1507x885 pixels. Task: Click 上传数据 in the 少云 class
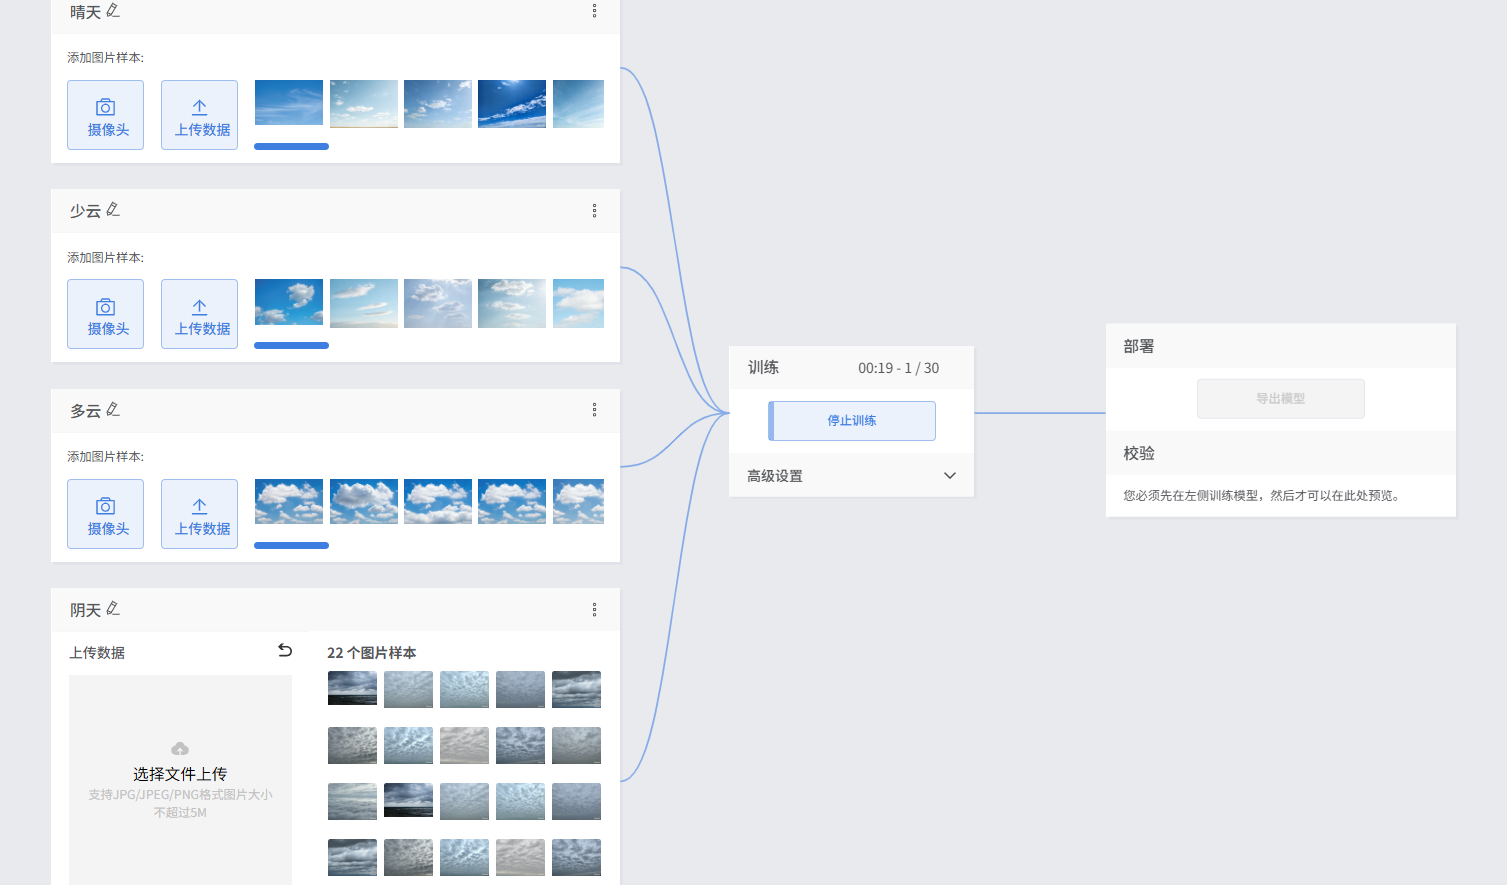click(200, 314)
